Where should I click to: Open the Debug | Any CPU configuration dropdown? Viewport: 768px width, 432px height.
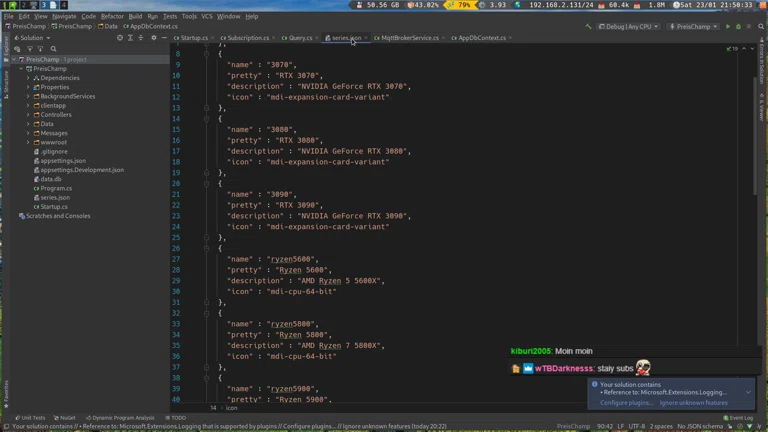(x=629, y=27)
